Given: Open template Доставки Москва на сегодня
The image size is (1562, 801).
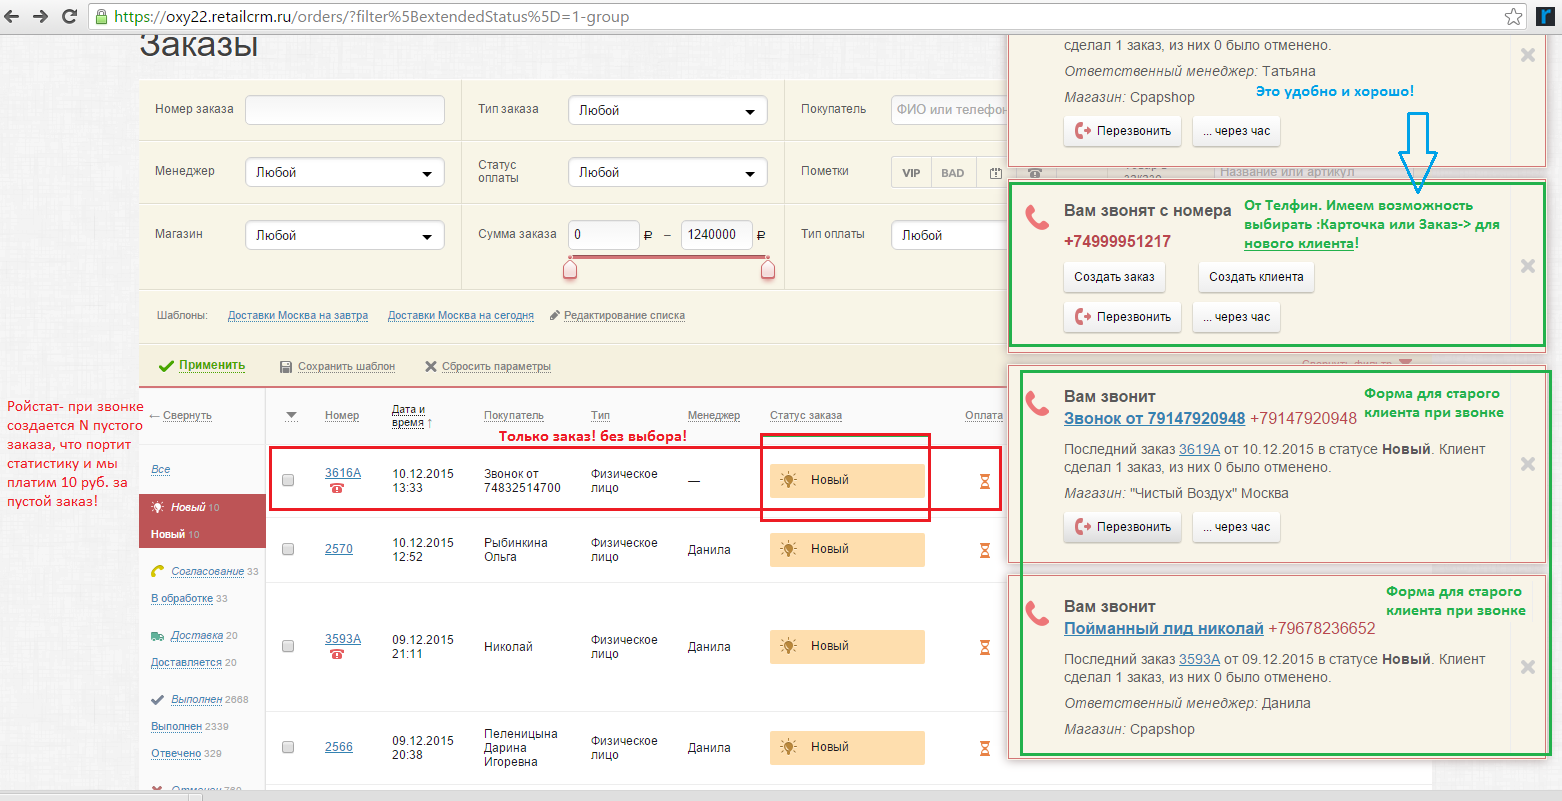Looking at the screenshot, I should (x=461, y=315).
